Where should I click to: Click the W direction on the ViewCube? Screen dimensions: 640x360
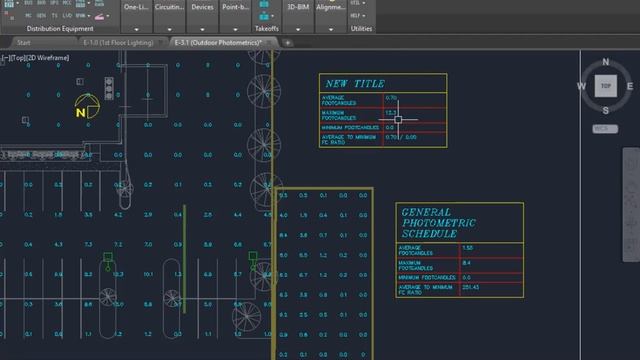point(581,86)
